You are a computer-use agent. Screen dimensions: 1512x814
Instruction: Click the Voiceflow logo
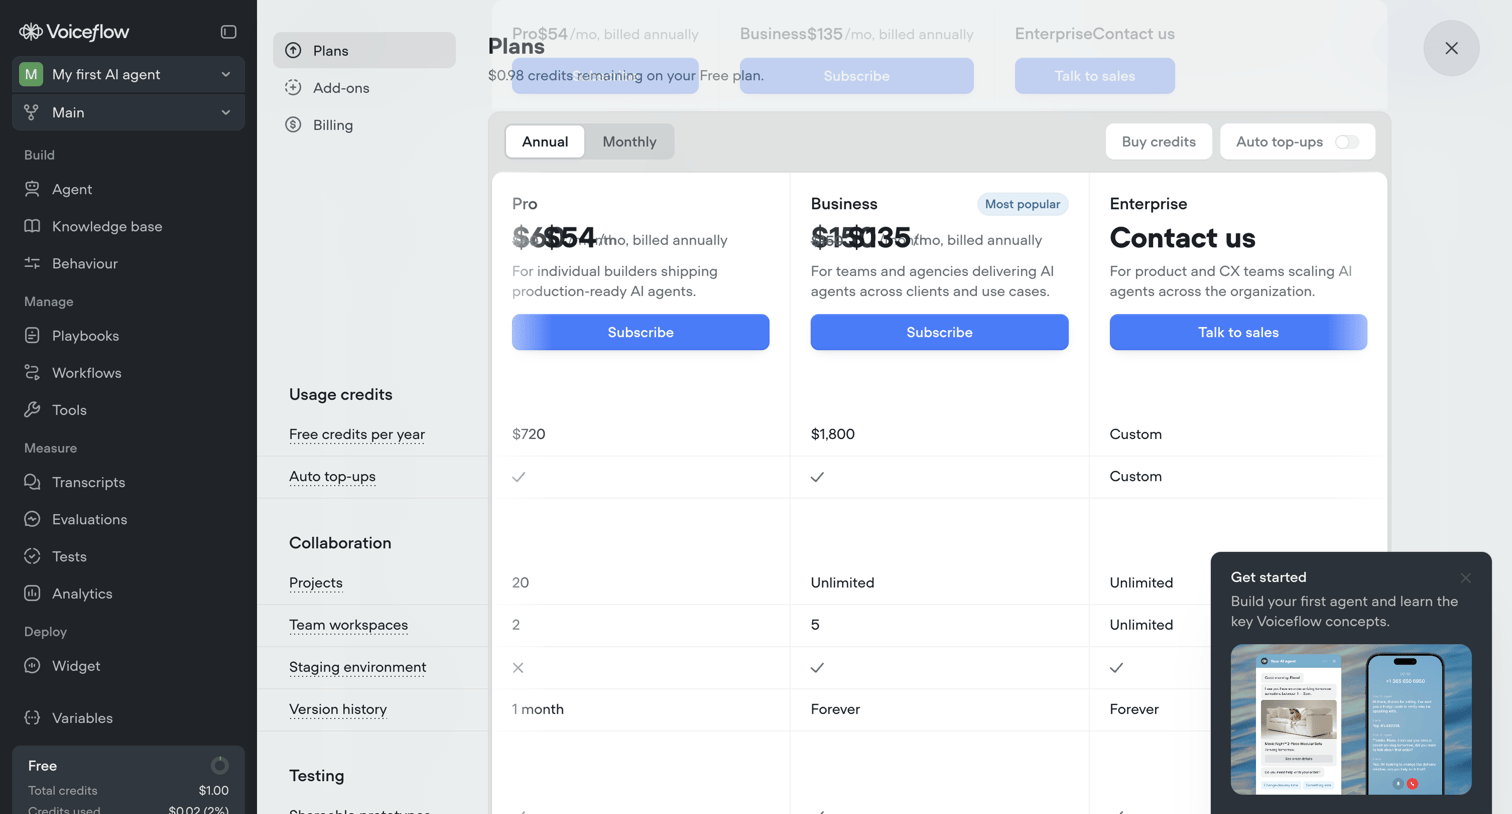pyautogui.click(x=74, y=32)
